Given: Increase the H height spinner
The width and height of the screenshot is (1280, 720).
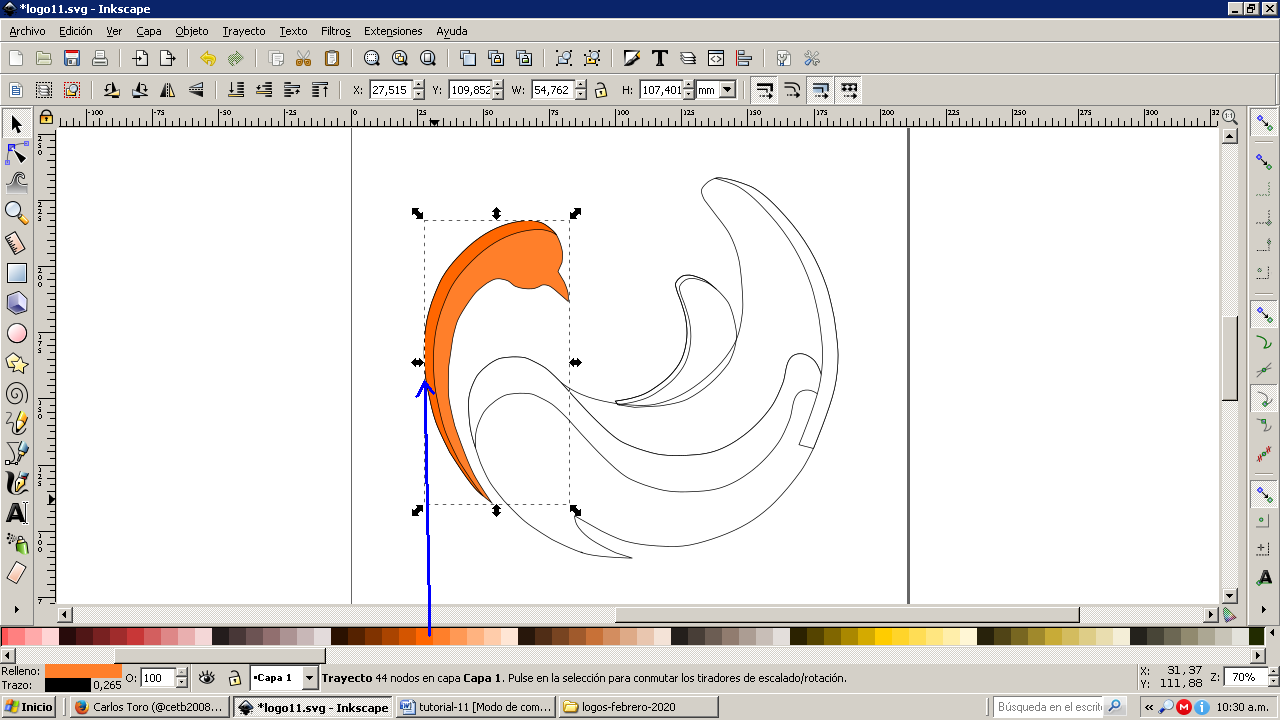Looking at the screenshot, I should 690,85.
